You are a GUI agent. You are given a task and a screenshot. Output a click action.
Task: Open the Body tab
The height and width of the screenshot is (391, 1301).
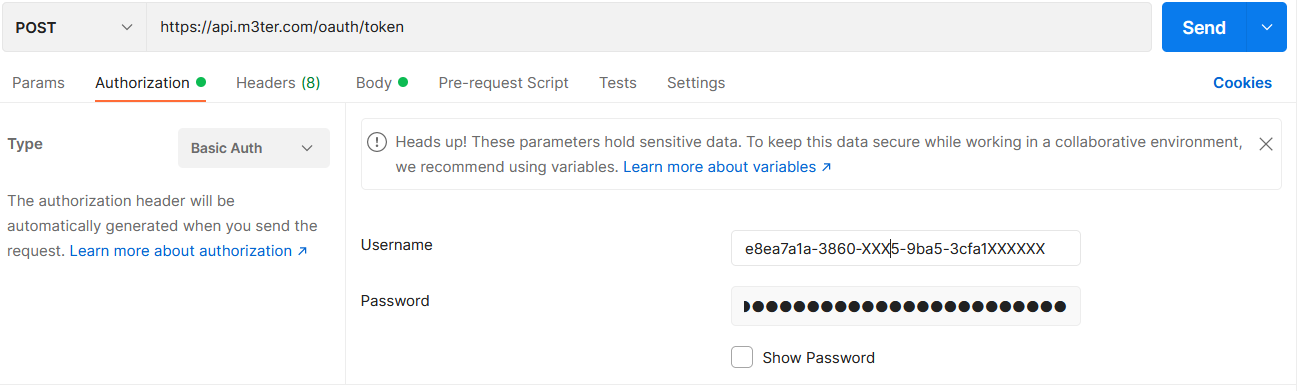(382, 83)
